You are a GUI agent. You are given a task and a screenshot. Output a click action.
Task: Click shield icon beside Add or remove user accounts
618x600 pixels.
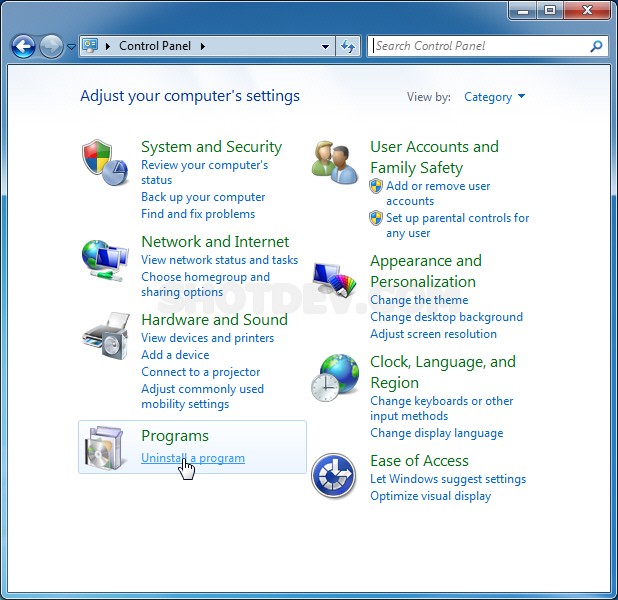[x=376, y=186]
